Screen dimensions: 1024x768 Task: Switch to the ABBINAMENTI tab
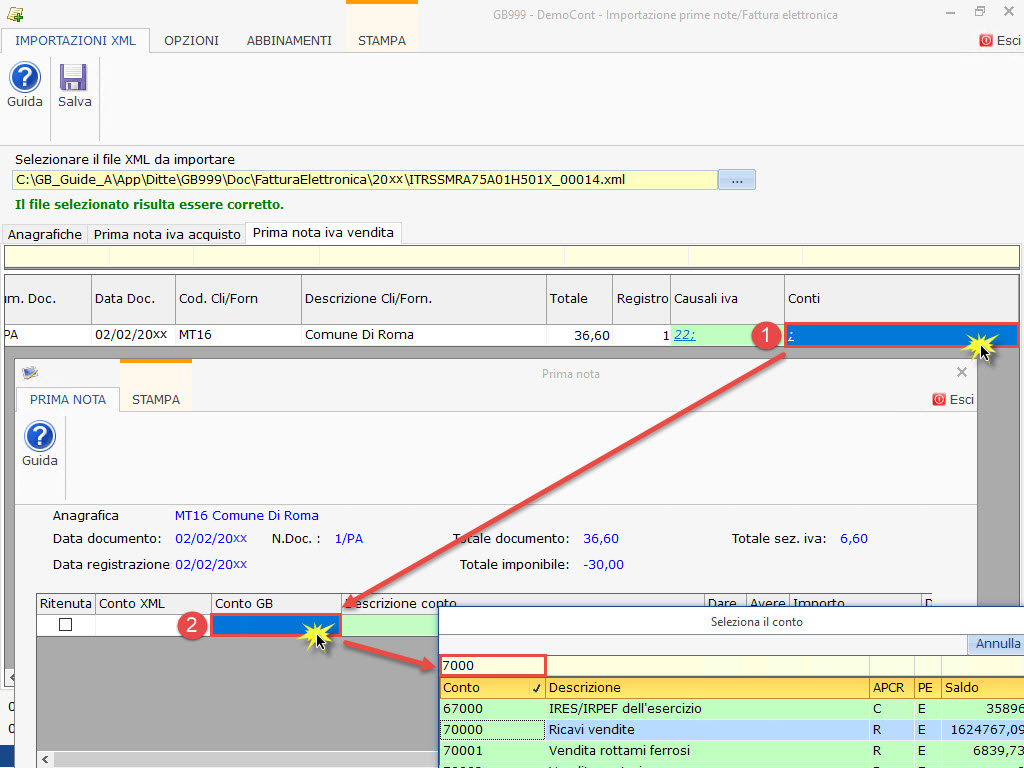click(x=289, y=41)
